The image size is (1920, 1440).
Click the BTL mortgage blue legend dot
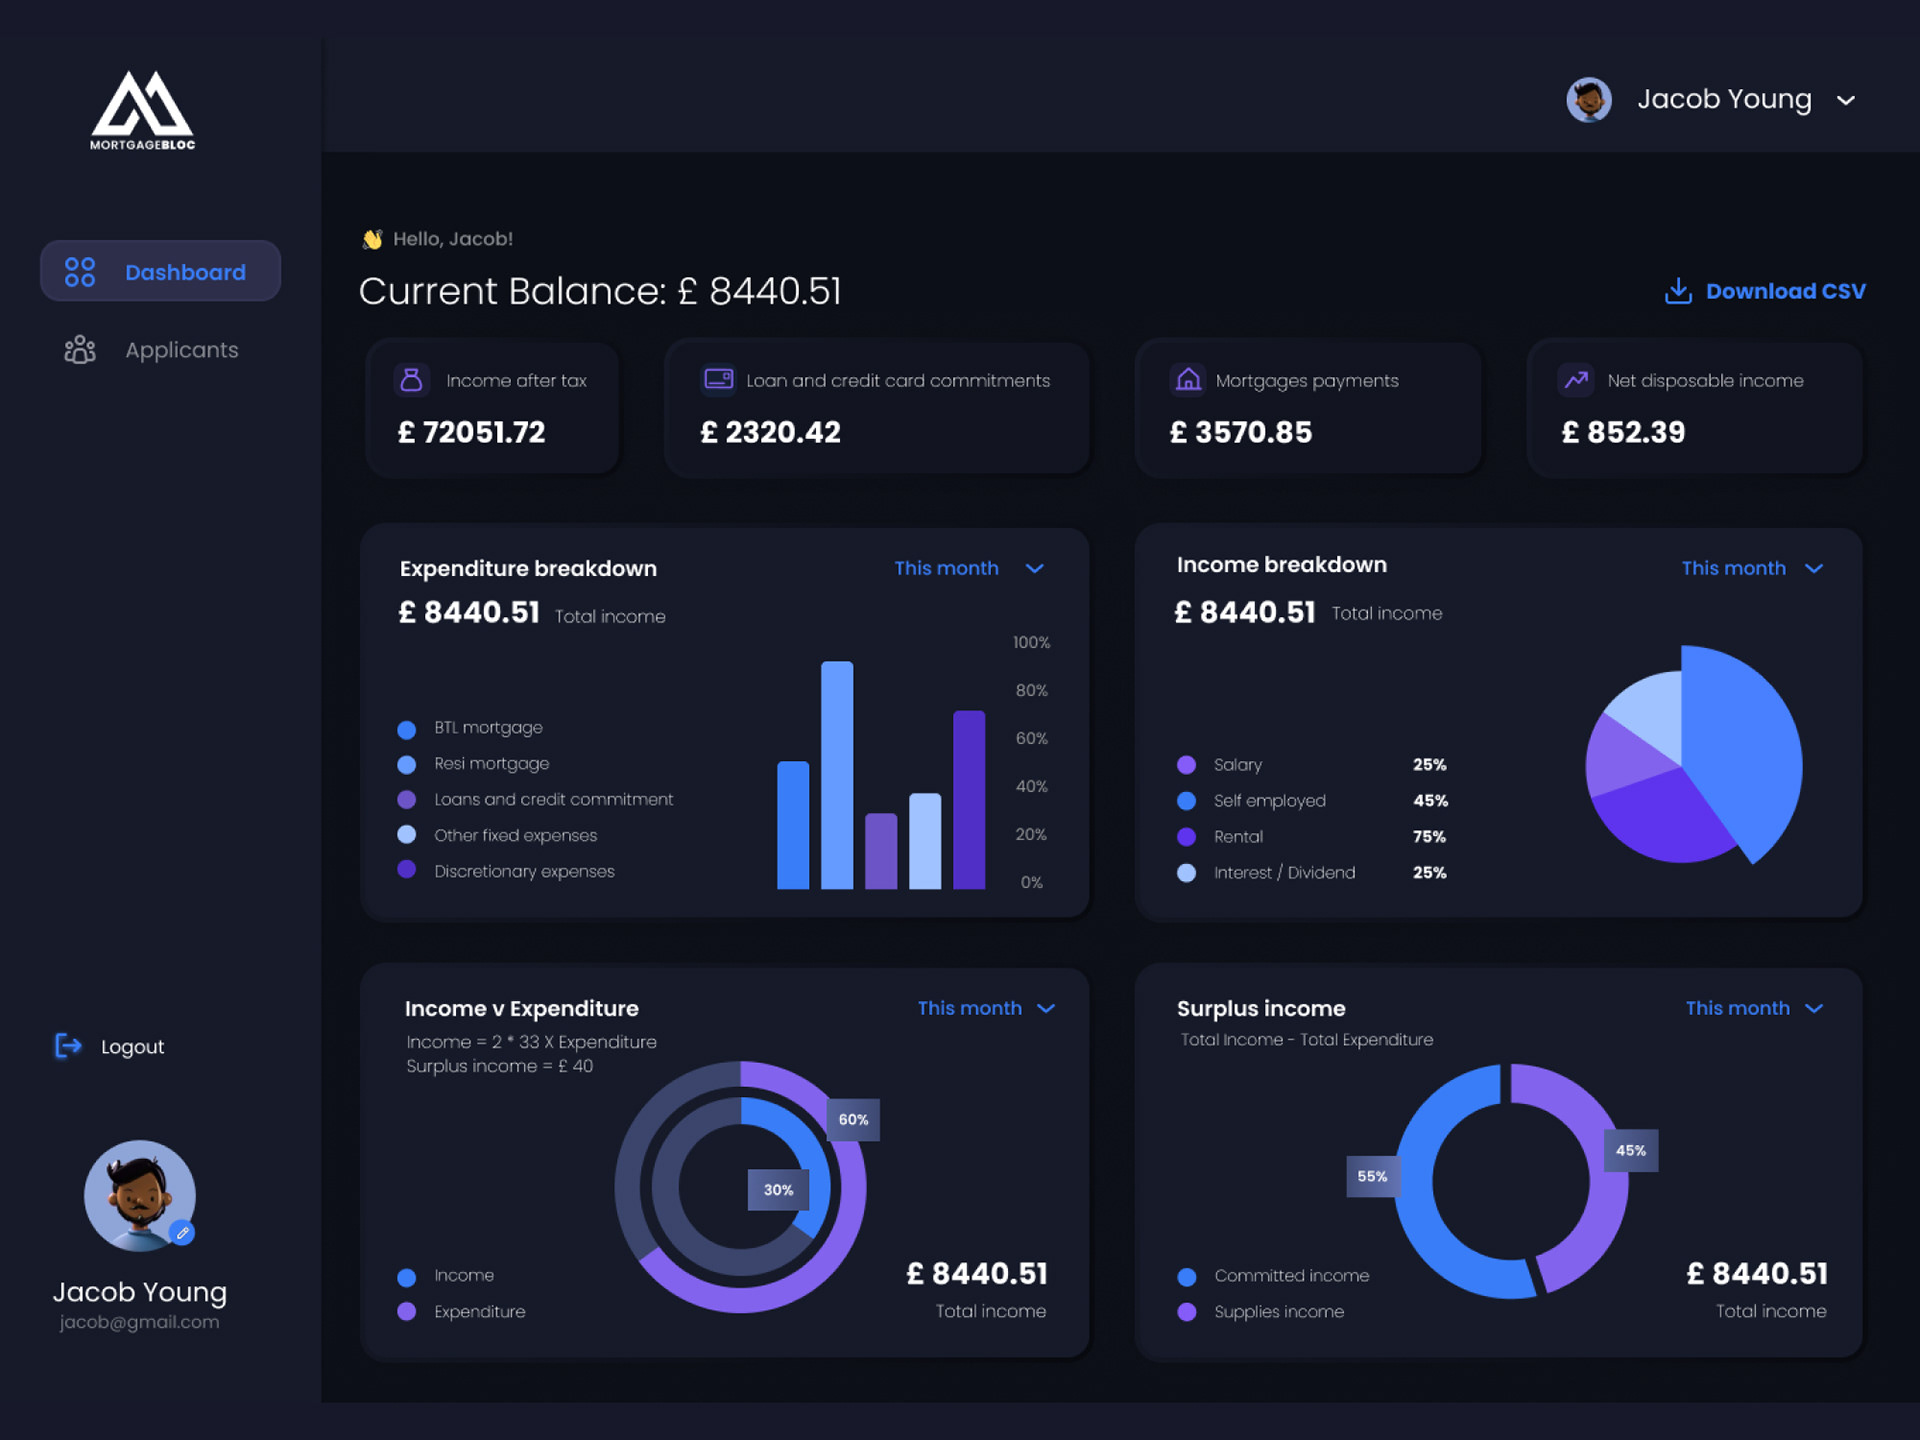406,729
